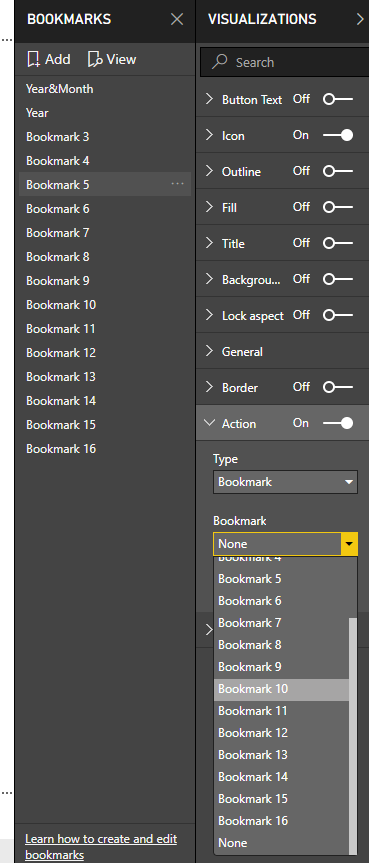Choose Bookmark 16 in dropdown list
369x863 pixels.
281,821
